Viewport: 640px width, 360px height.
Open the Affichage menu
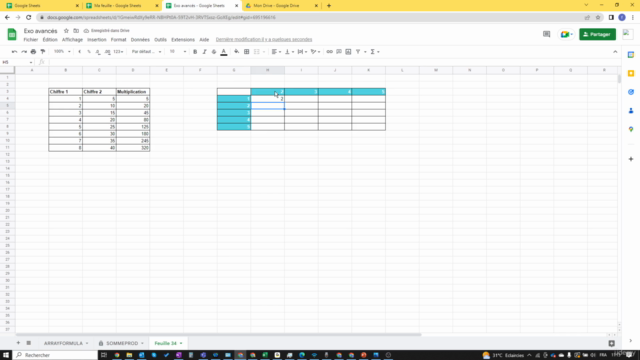click(72, 40)
